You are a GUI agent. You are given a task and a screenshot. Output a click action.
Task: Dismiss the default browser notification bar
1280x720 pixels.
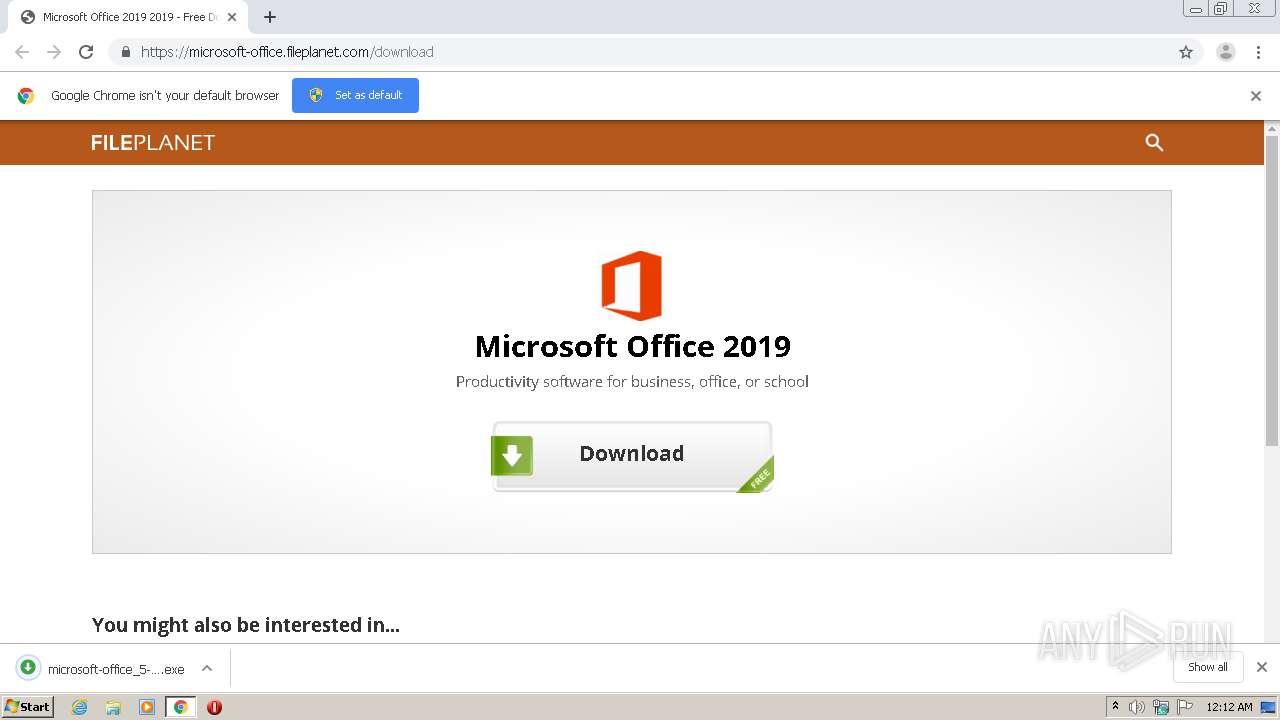[x=1256, y=96]
